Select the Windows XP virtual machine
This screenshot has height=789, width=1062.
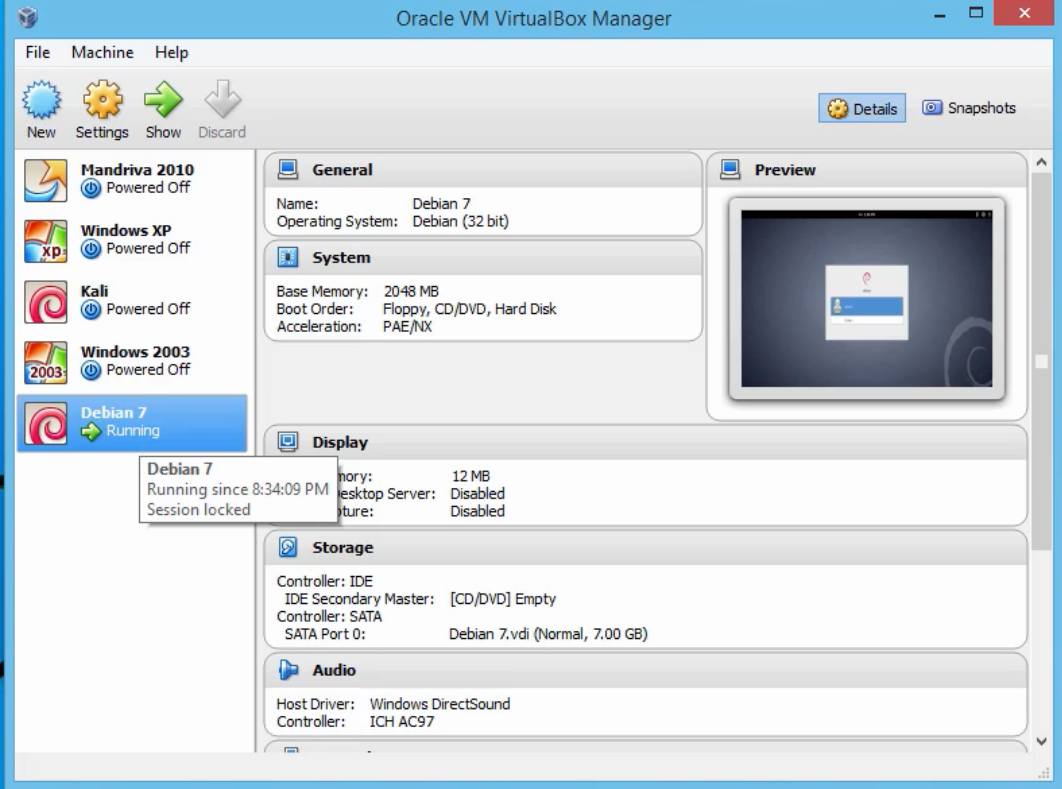pos(136,240)
